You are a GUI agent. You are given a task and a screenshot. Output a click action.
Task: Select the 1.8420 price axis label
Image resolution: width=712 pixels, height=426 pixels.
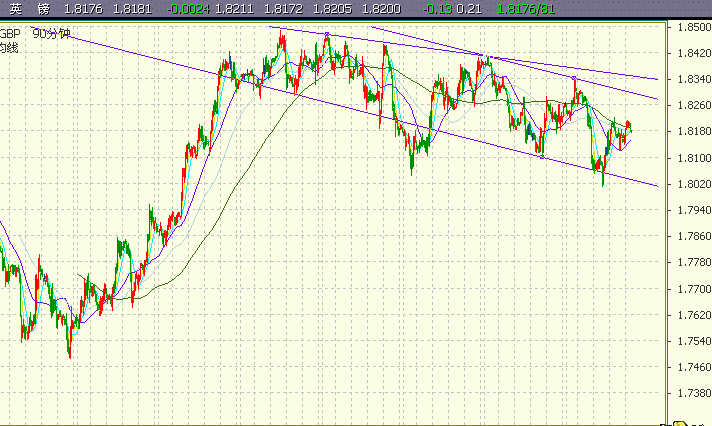click(694, 53)
